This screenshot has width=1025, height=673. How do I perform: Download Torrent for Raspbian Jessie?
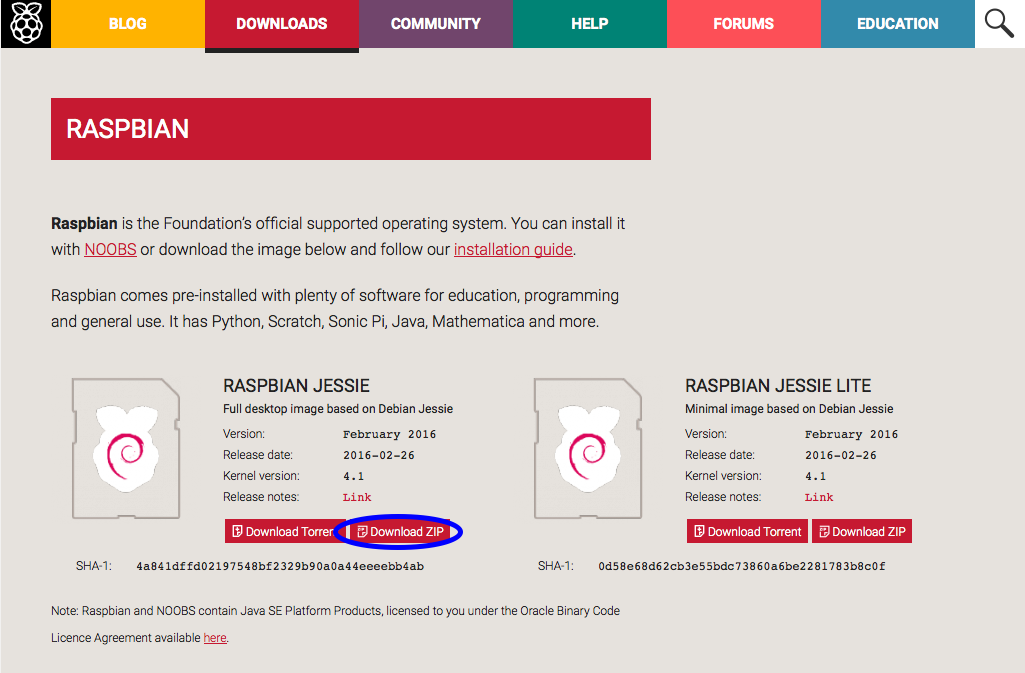tap(284, 531)
